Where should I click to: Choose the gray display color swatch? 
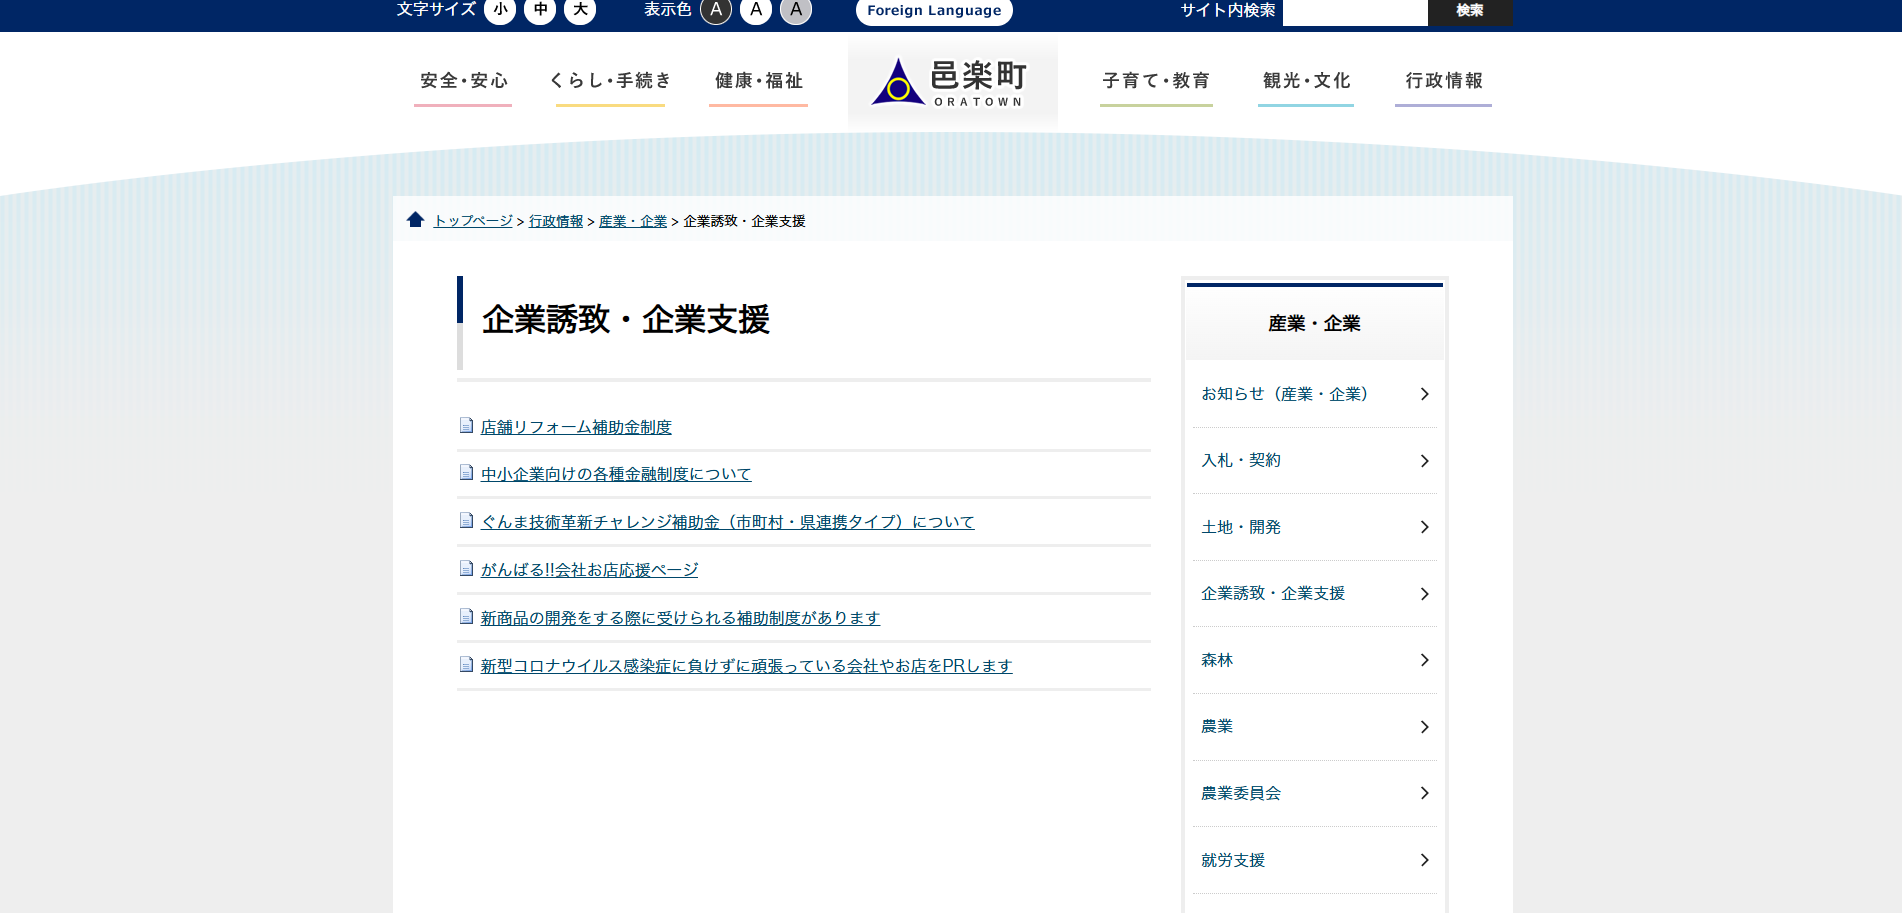click(796, 10)
